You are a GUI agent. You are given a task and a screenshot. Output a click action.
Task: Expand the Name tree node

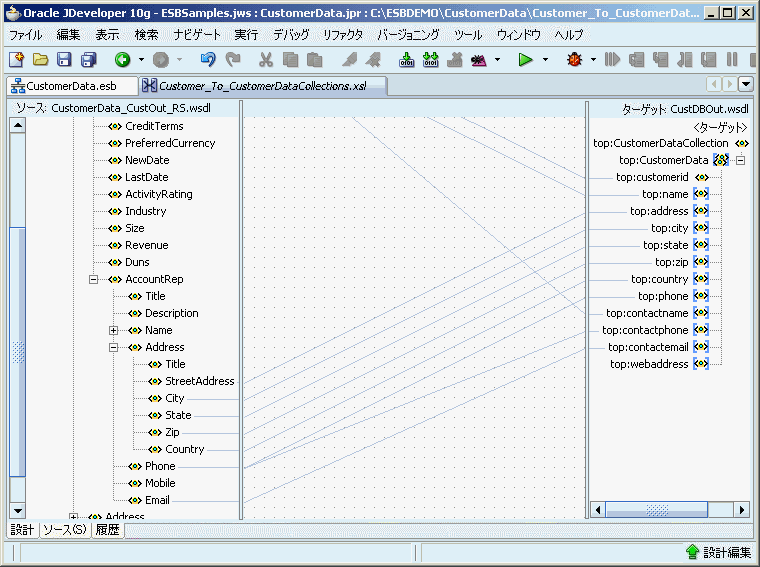point(113,331)
